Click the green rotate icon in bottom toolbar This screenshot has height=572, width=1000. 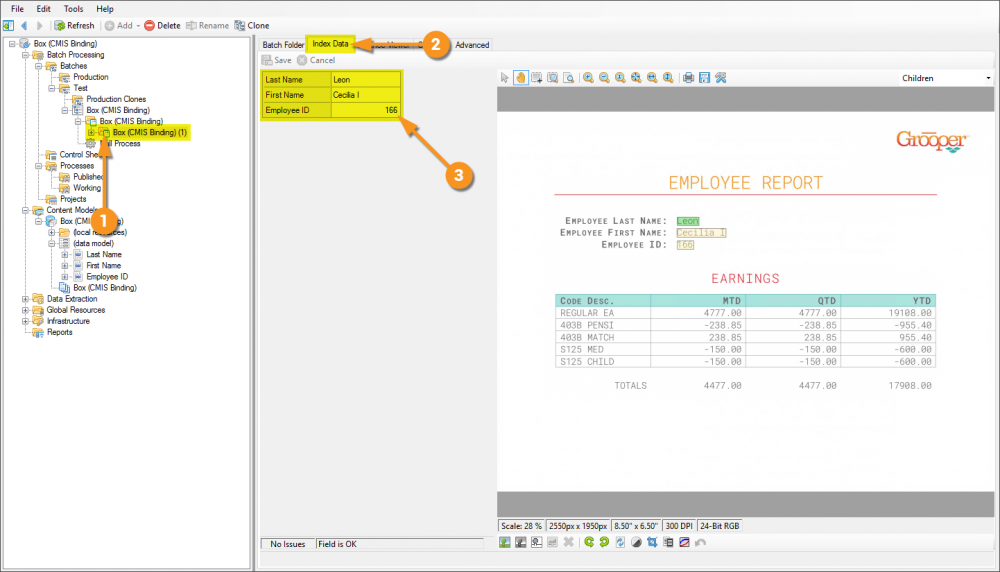coord(590,542)
